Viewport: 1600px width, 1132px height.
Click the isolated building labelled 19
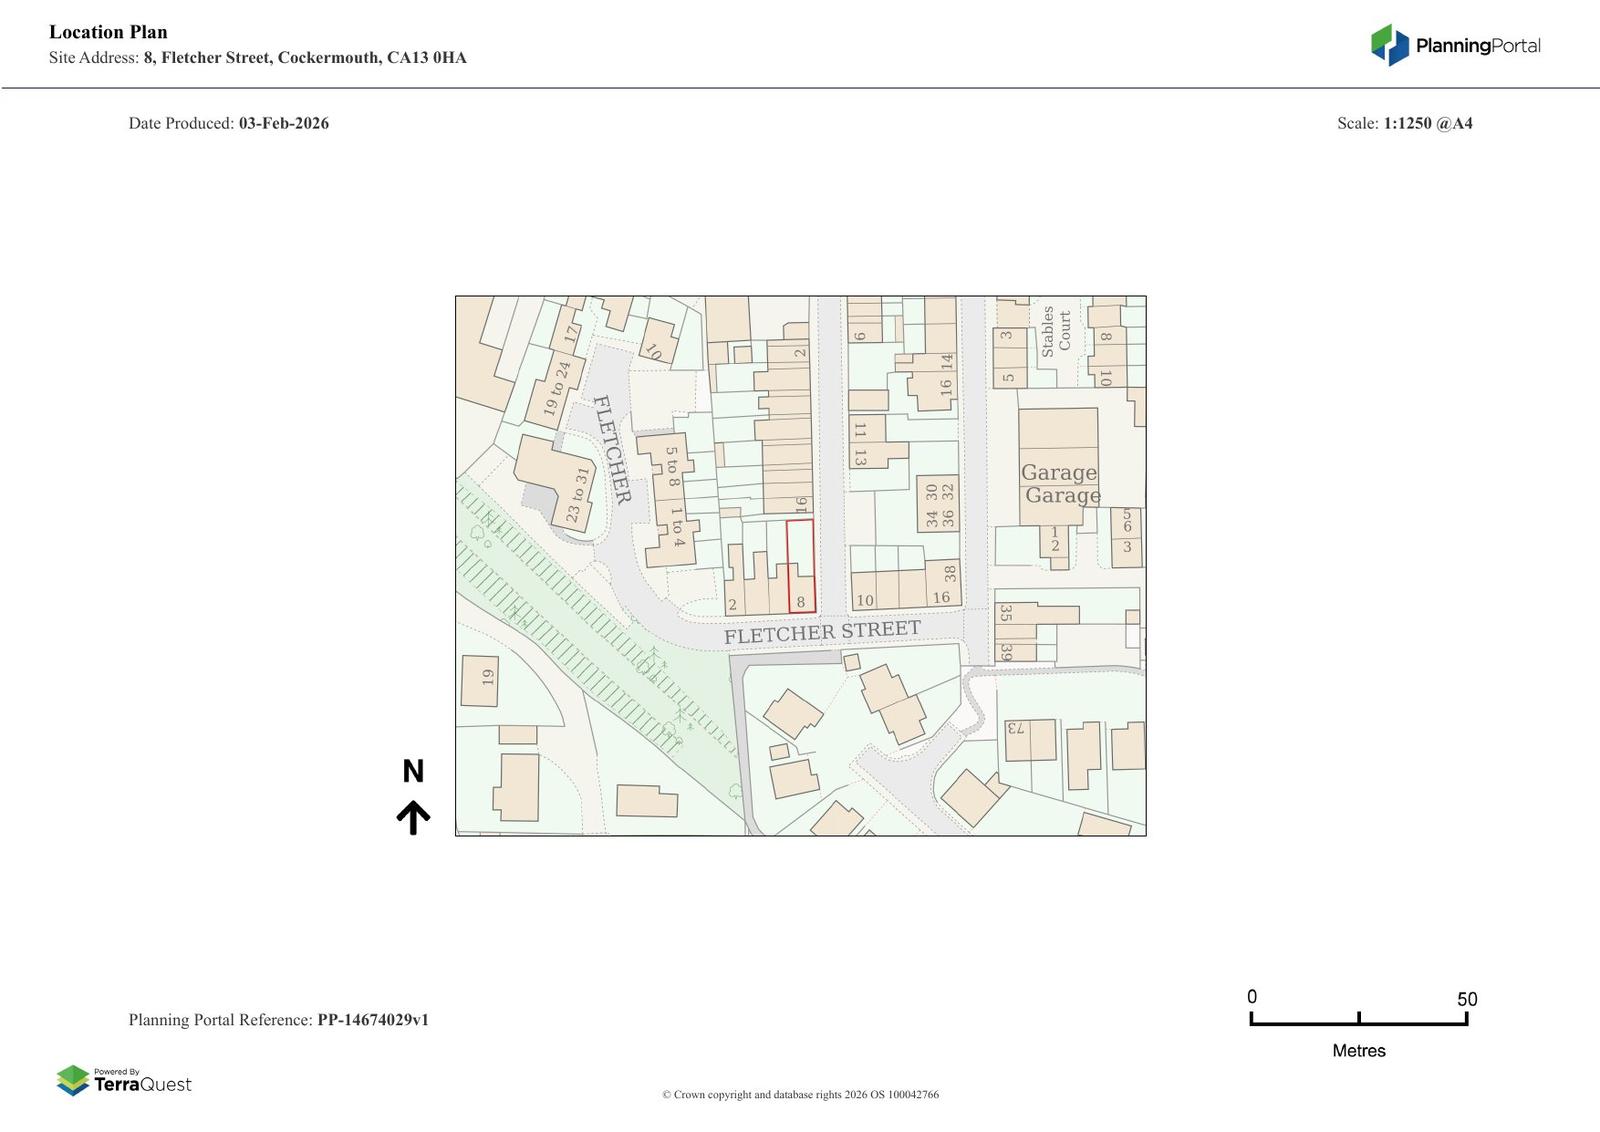480,680
